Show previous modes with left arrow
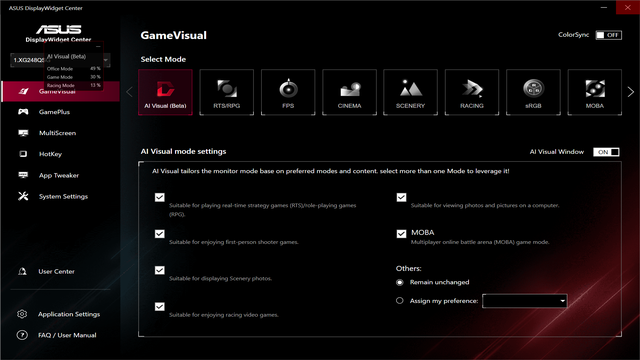The width and height of the screenshot is (640, 360). click(129, 92)
